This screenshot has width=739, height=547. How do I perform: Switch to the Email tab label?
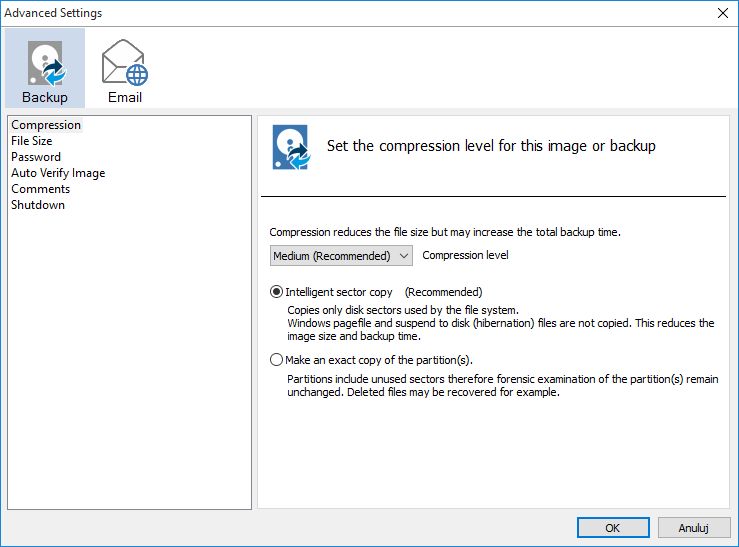[x=125, y=97]
